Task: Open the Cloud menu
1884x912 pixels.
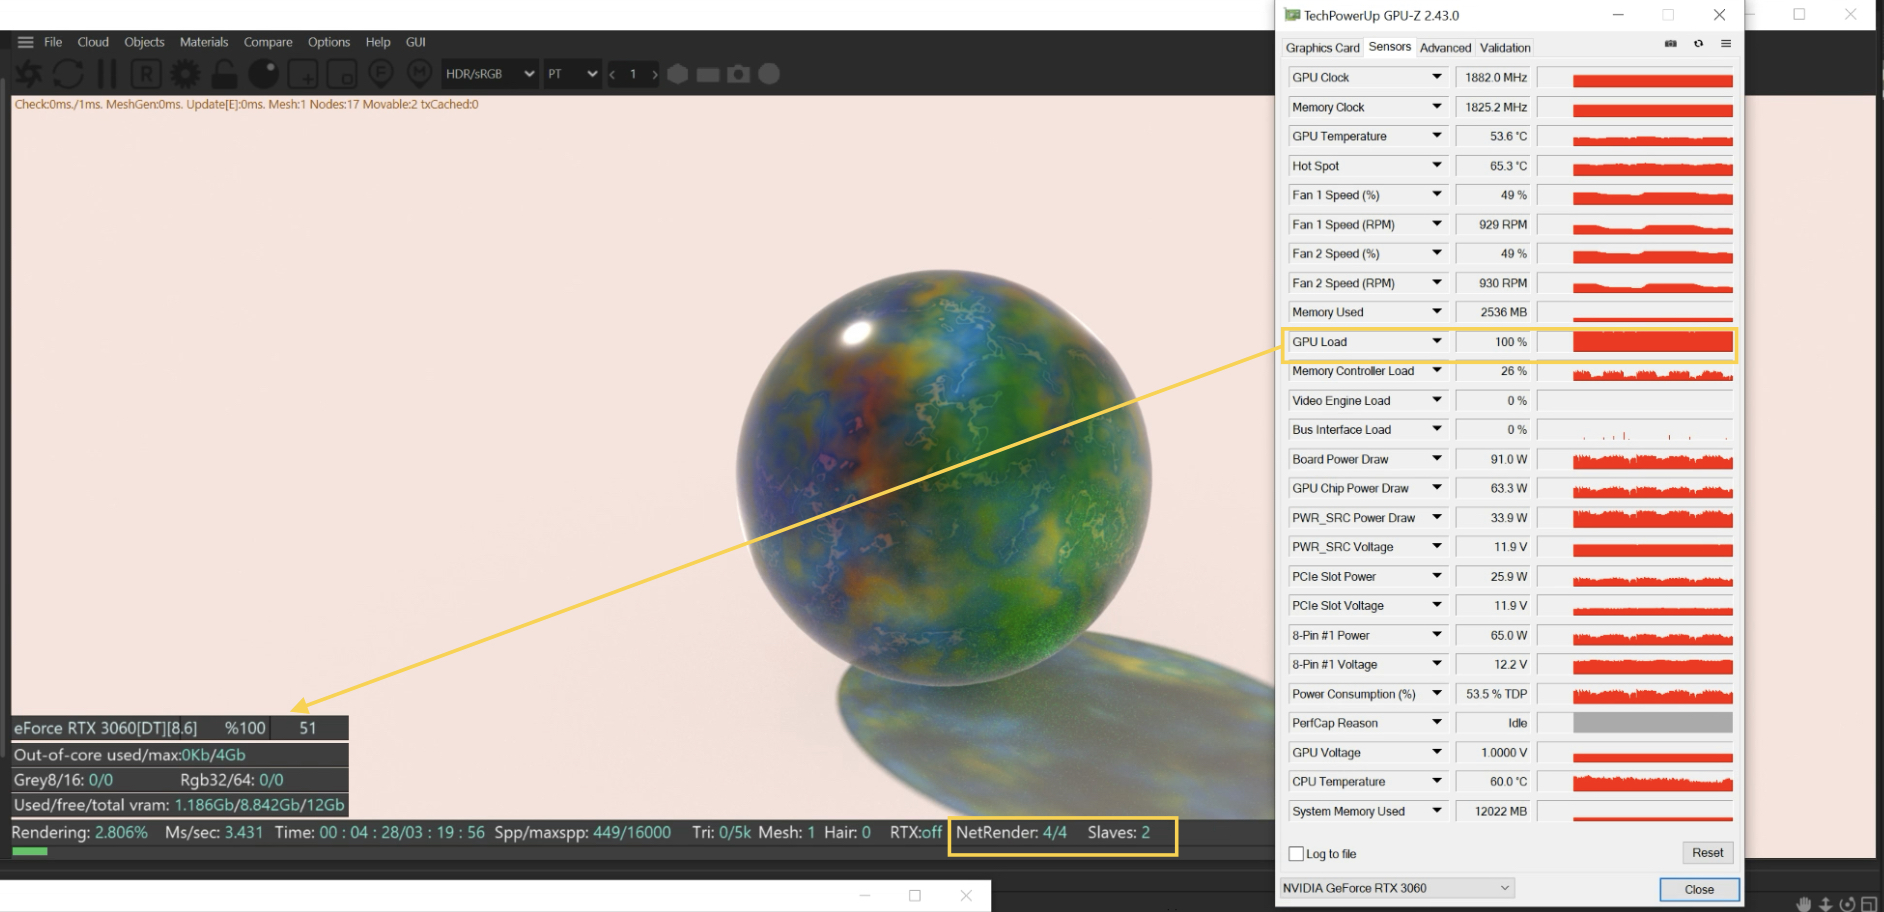Action: coord(93,42)
